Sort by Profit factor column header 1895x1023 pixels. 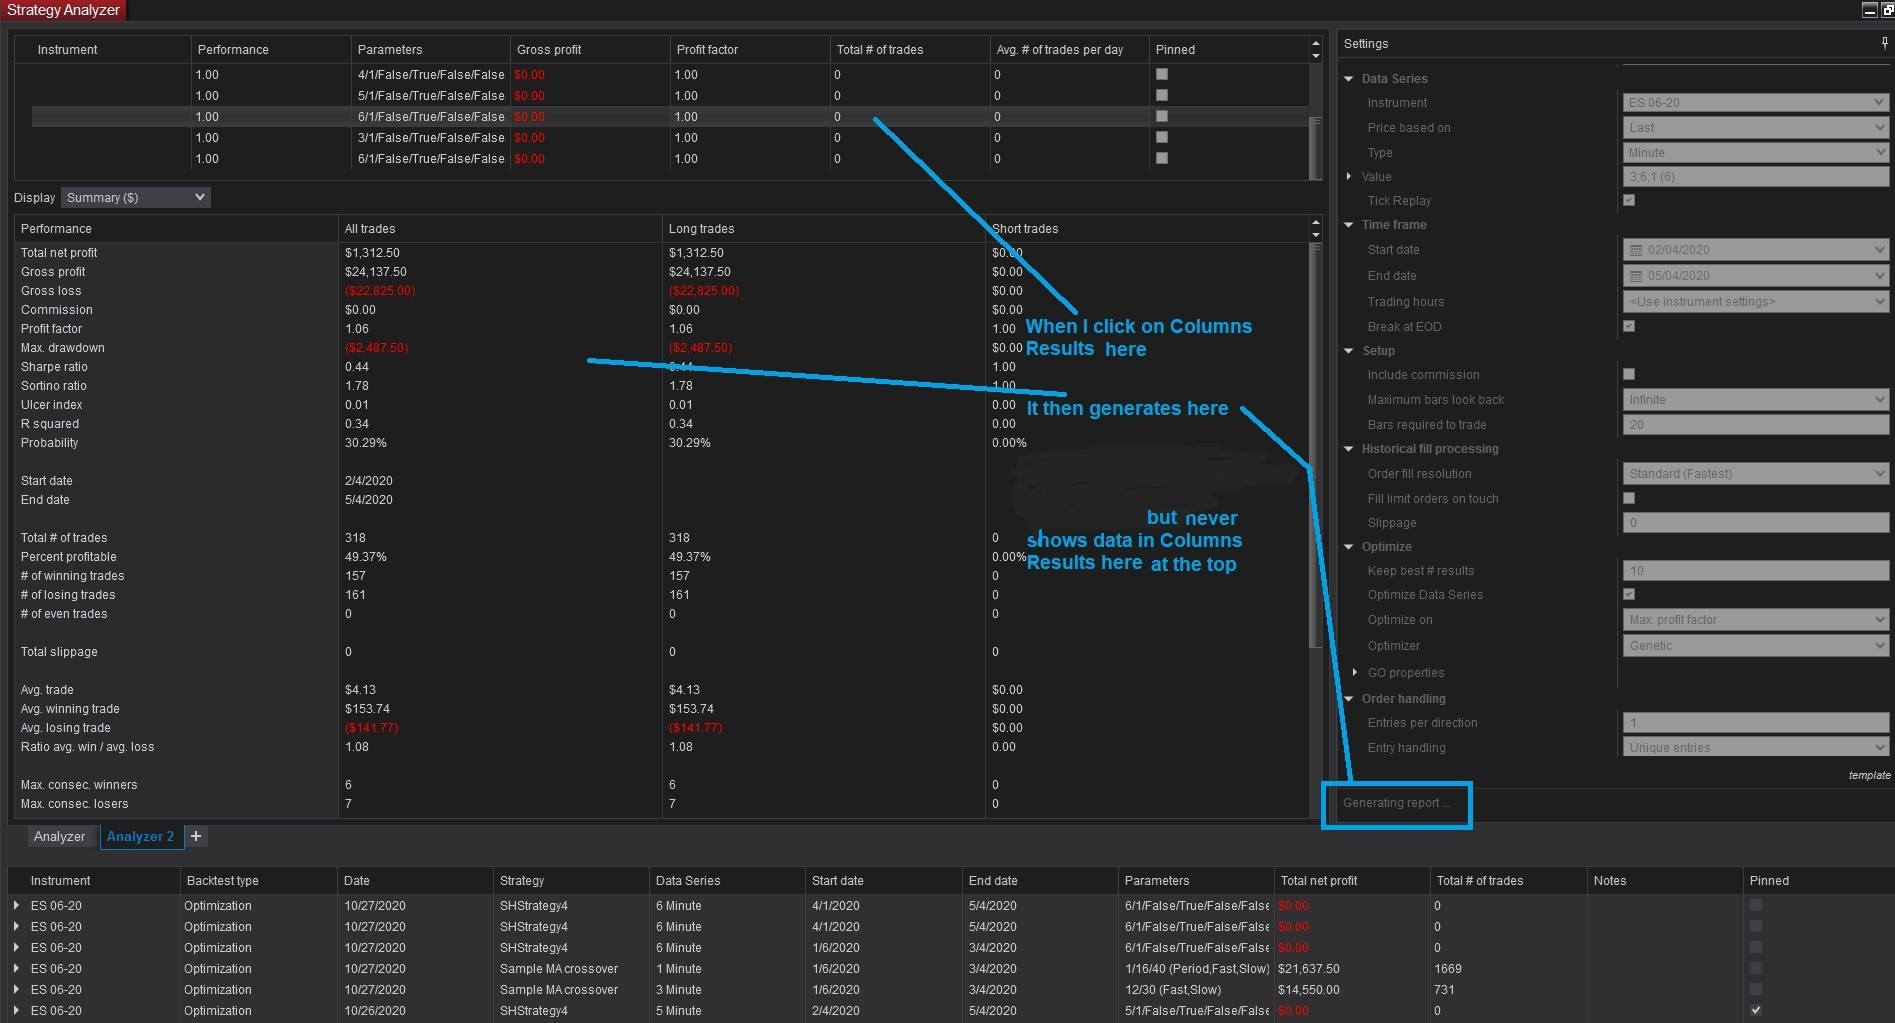point(707,49)
